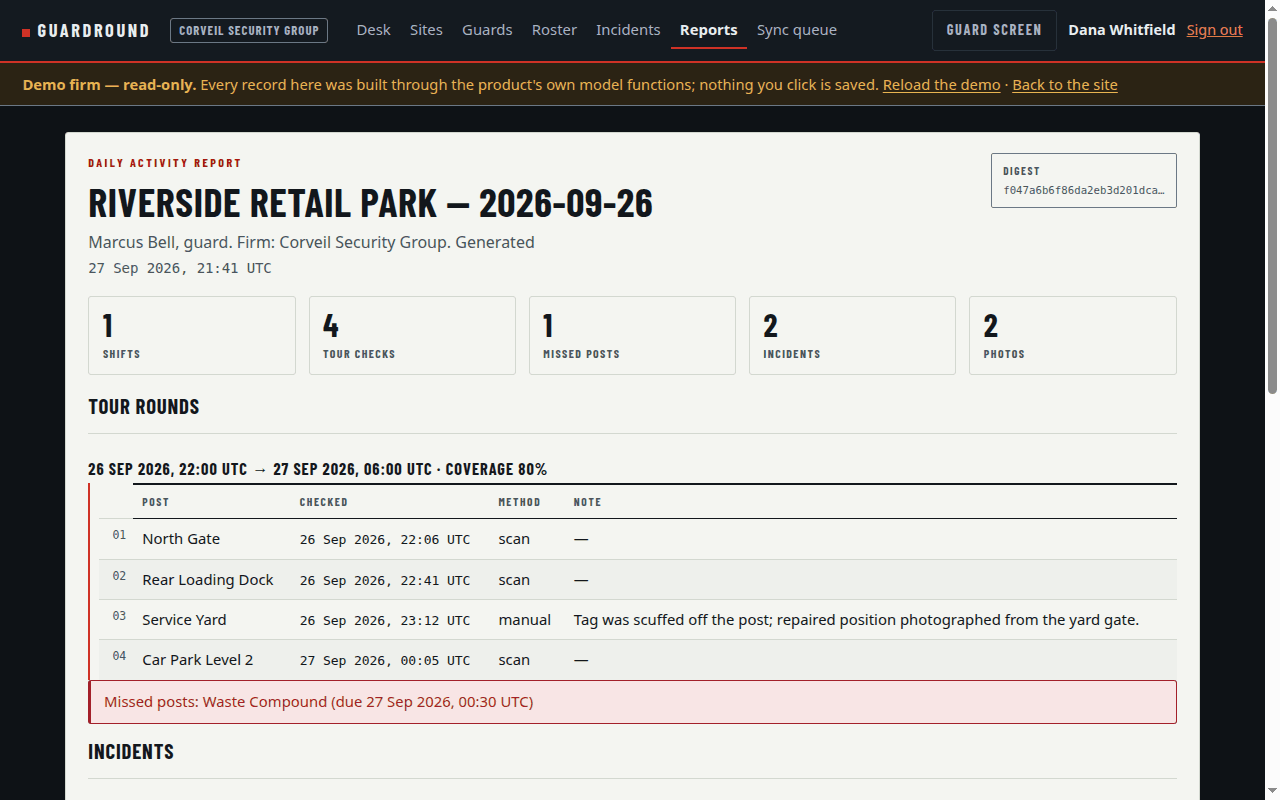Image resolution: width=1280 pixels, height=800 pixels.
Task: Click the Digest hash box
Action: [x=1084, y=180]
